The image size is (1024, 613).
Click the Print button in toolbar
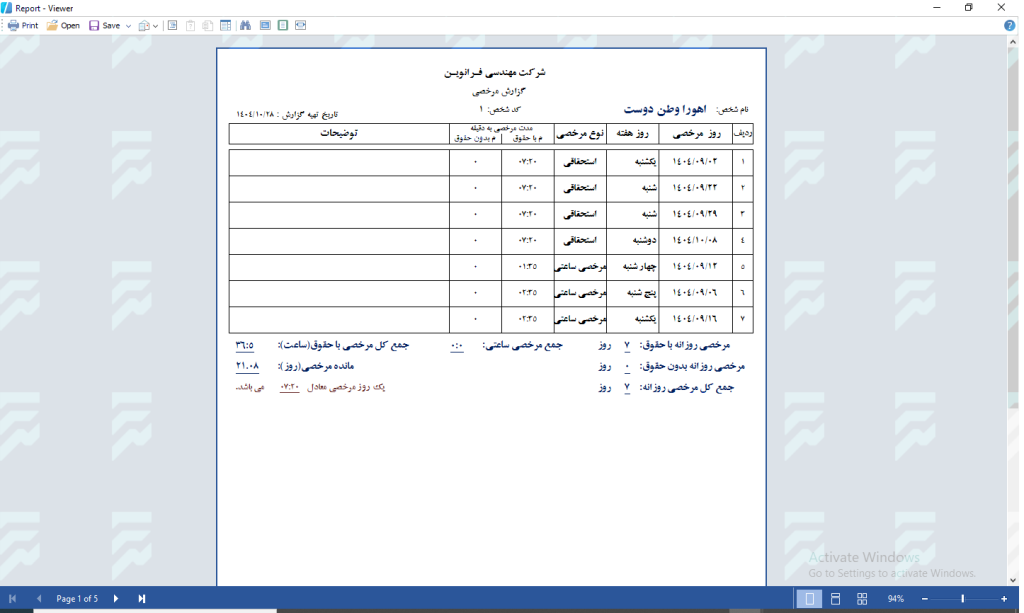pos(22,25)
